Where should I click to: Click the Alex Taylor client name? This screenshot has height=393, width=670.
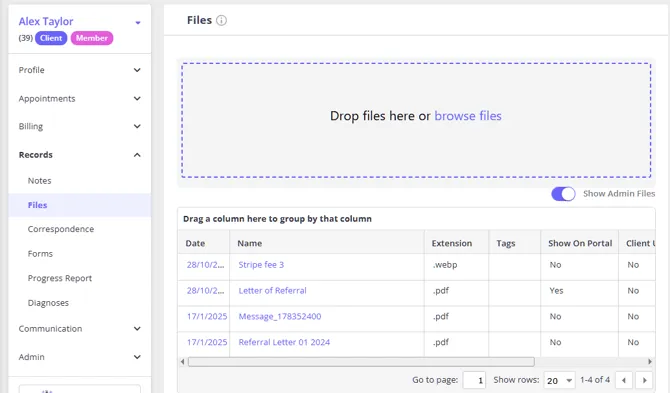[46, 21]
